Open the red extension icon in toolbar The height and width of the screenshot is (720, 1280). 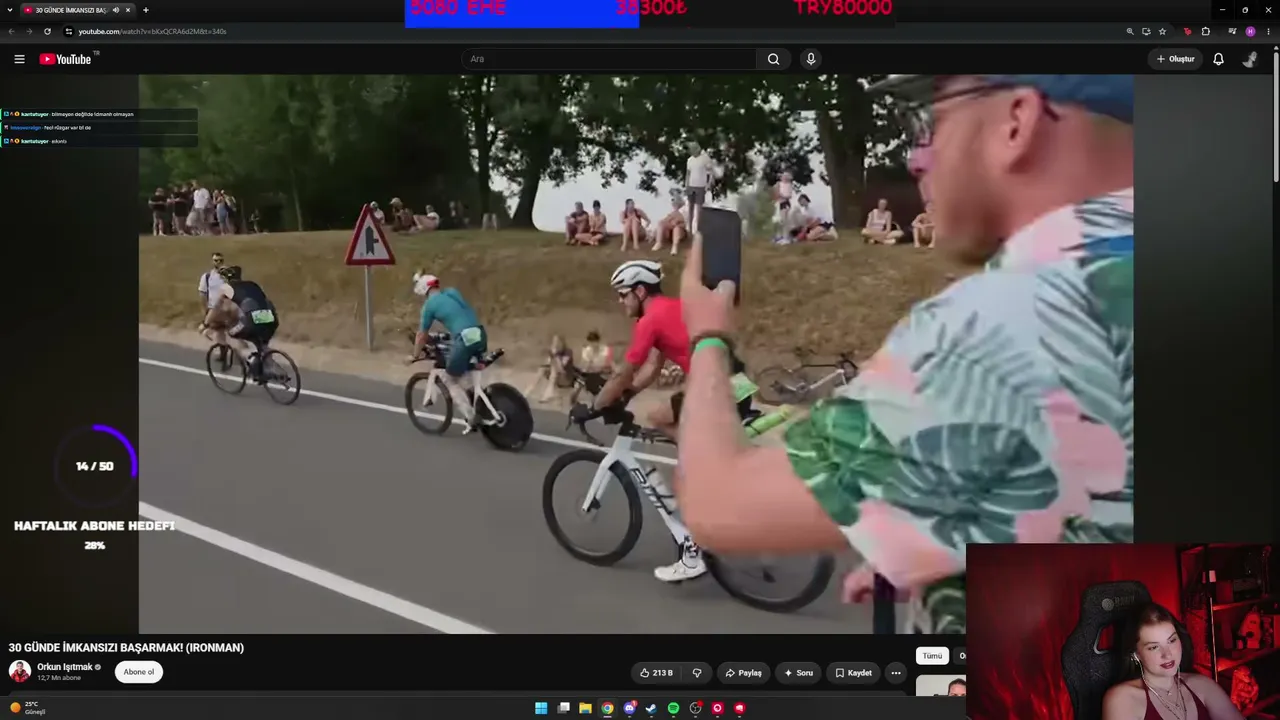1188,31
